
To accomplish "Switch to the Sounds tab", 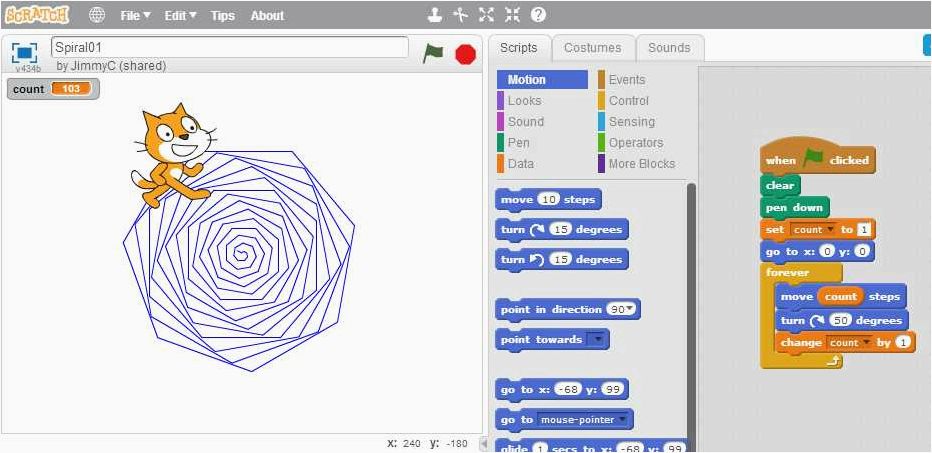I will (669, 48).
